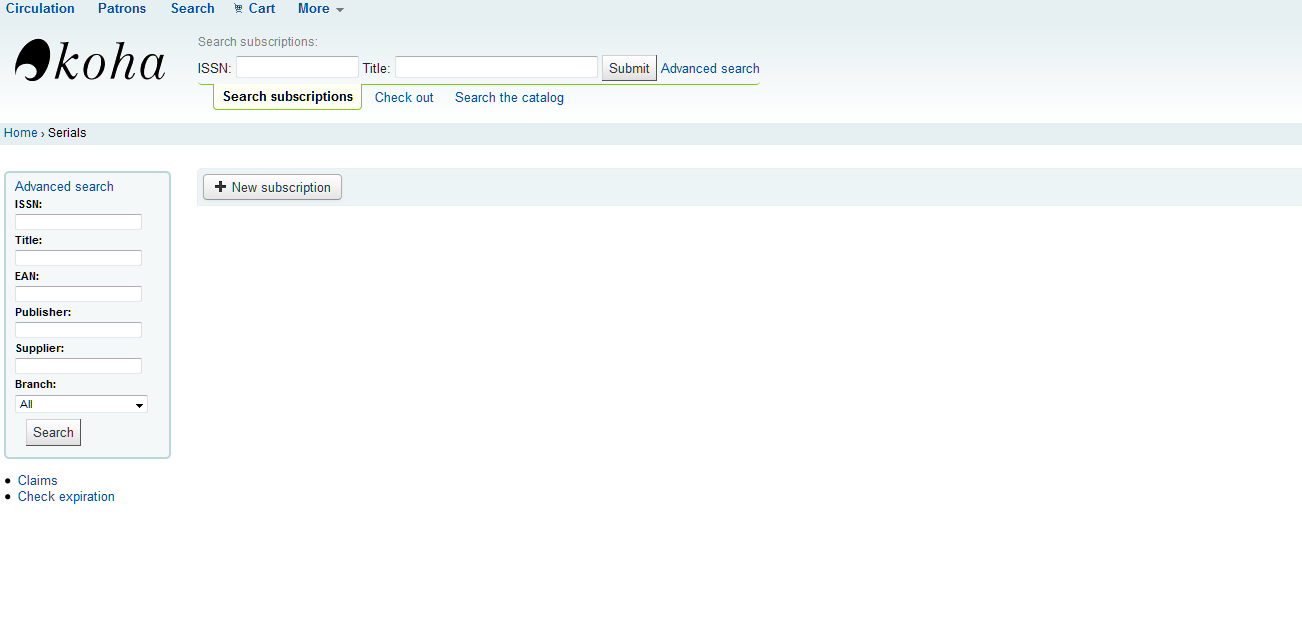Image resolution: width=1302 pixels, height=636 pixels.
Task: Click the Koha logo
Action: tap(90, 62)
